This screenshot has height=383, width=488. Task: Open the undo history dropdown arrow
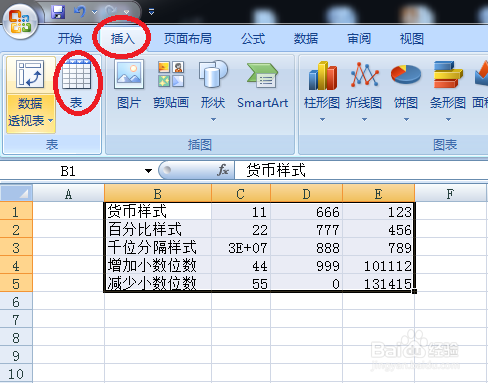point(95,12)
